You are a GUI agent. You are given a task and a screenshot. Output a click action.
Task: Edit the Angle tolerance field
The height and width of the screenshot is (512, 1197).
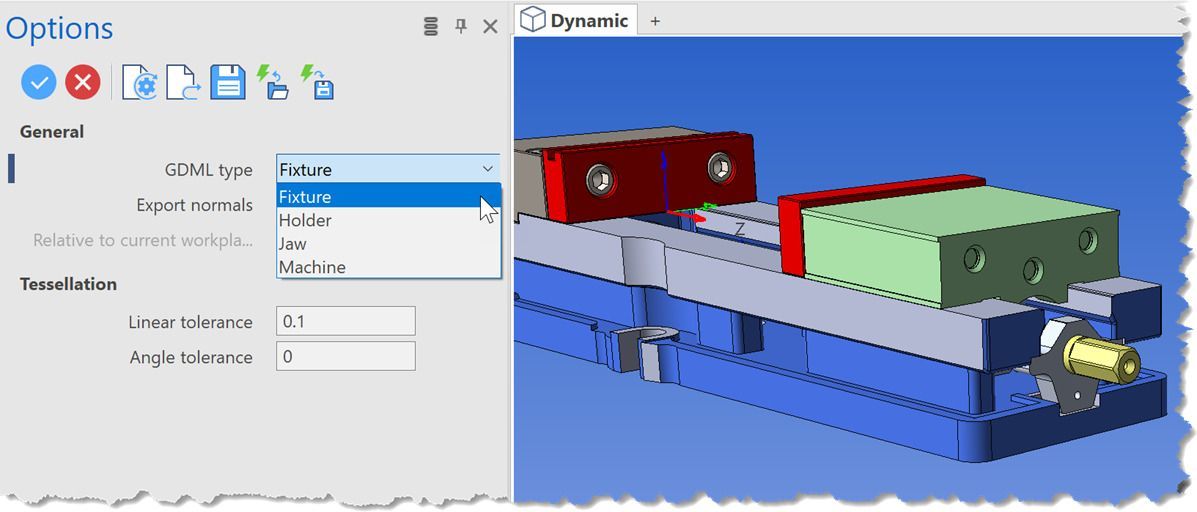[346, 356]
